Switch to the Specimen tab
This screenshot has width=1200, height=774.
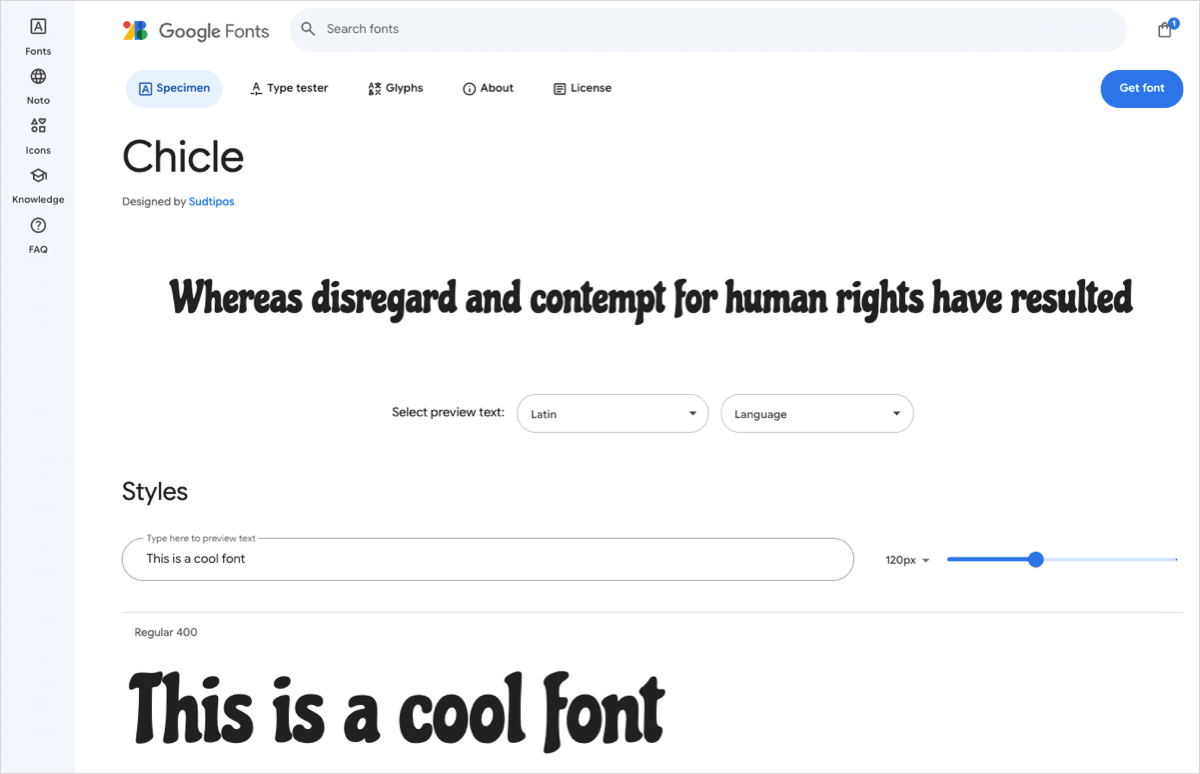click(174, 88)
